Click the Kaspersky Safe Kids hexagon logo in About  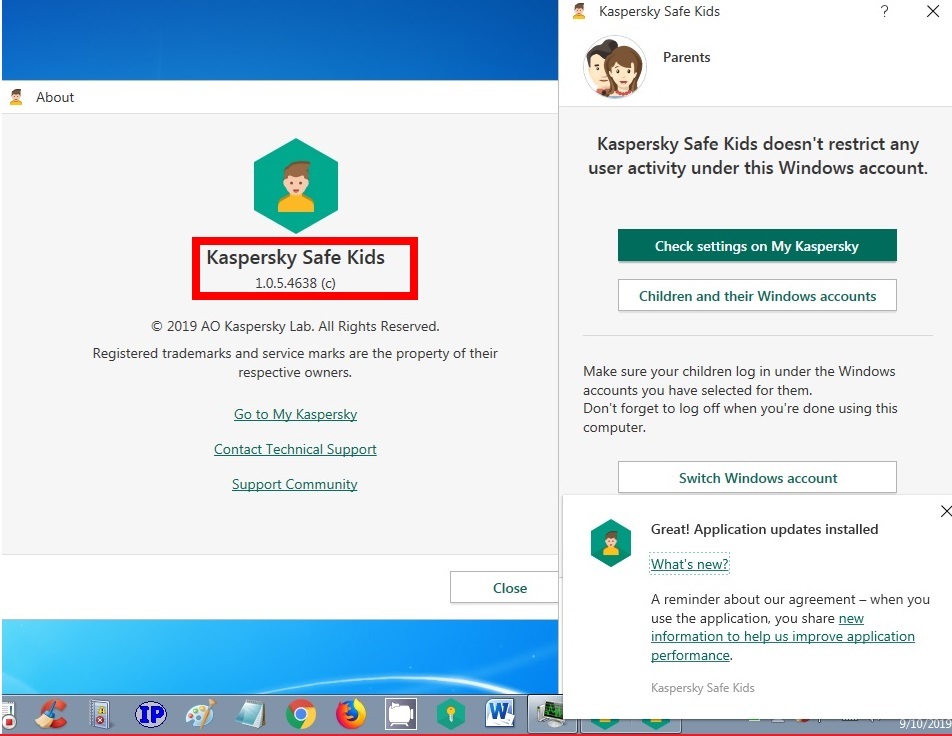296,186
